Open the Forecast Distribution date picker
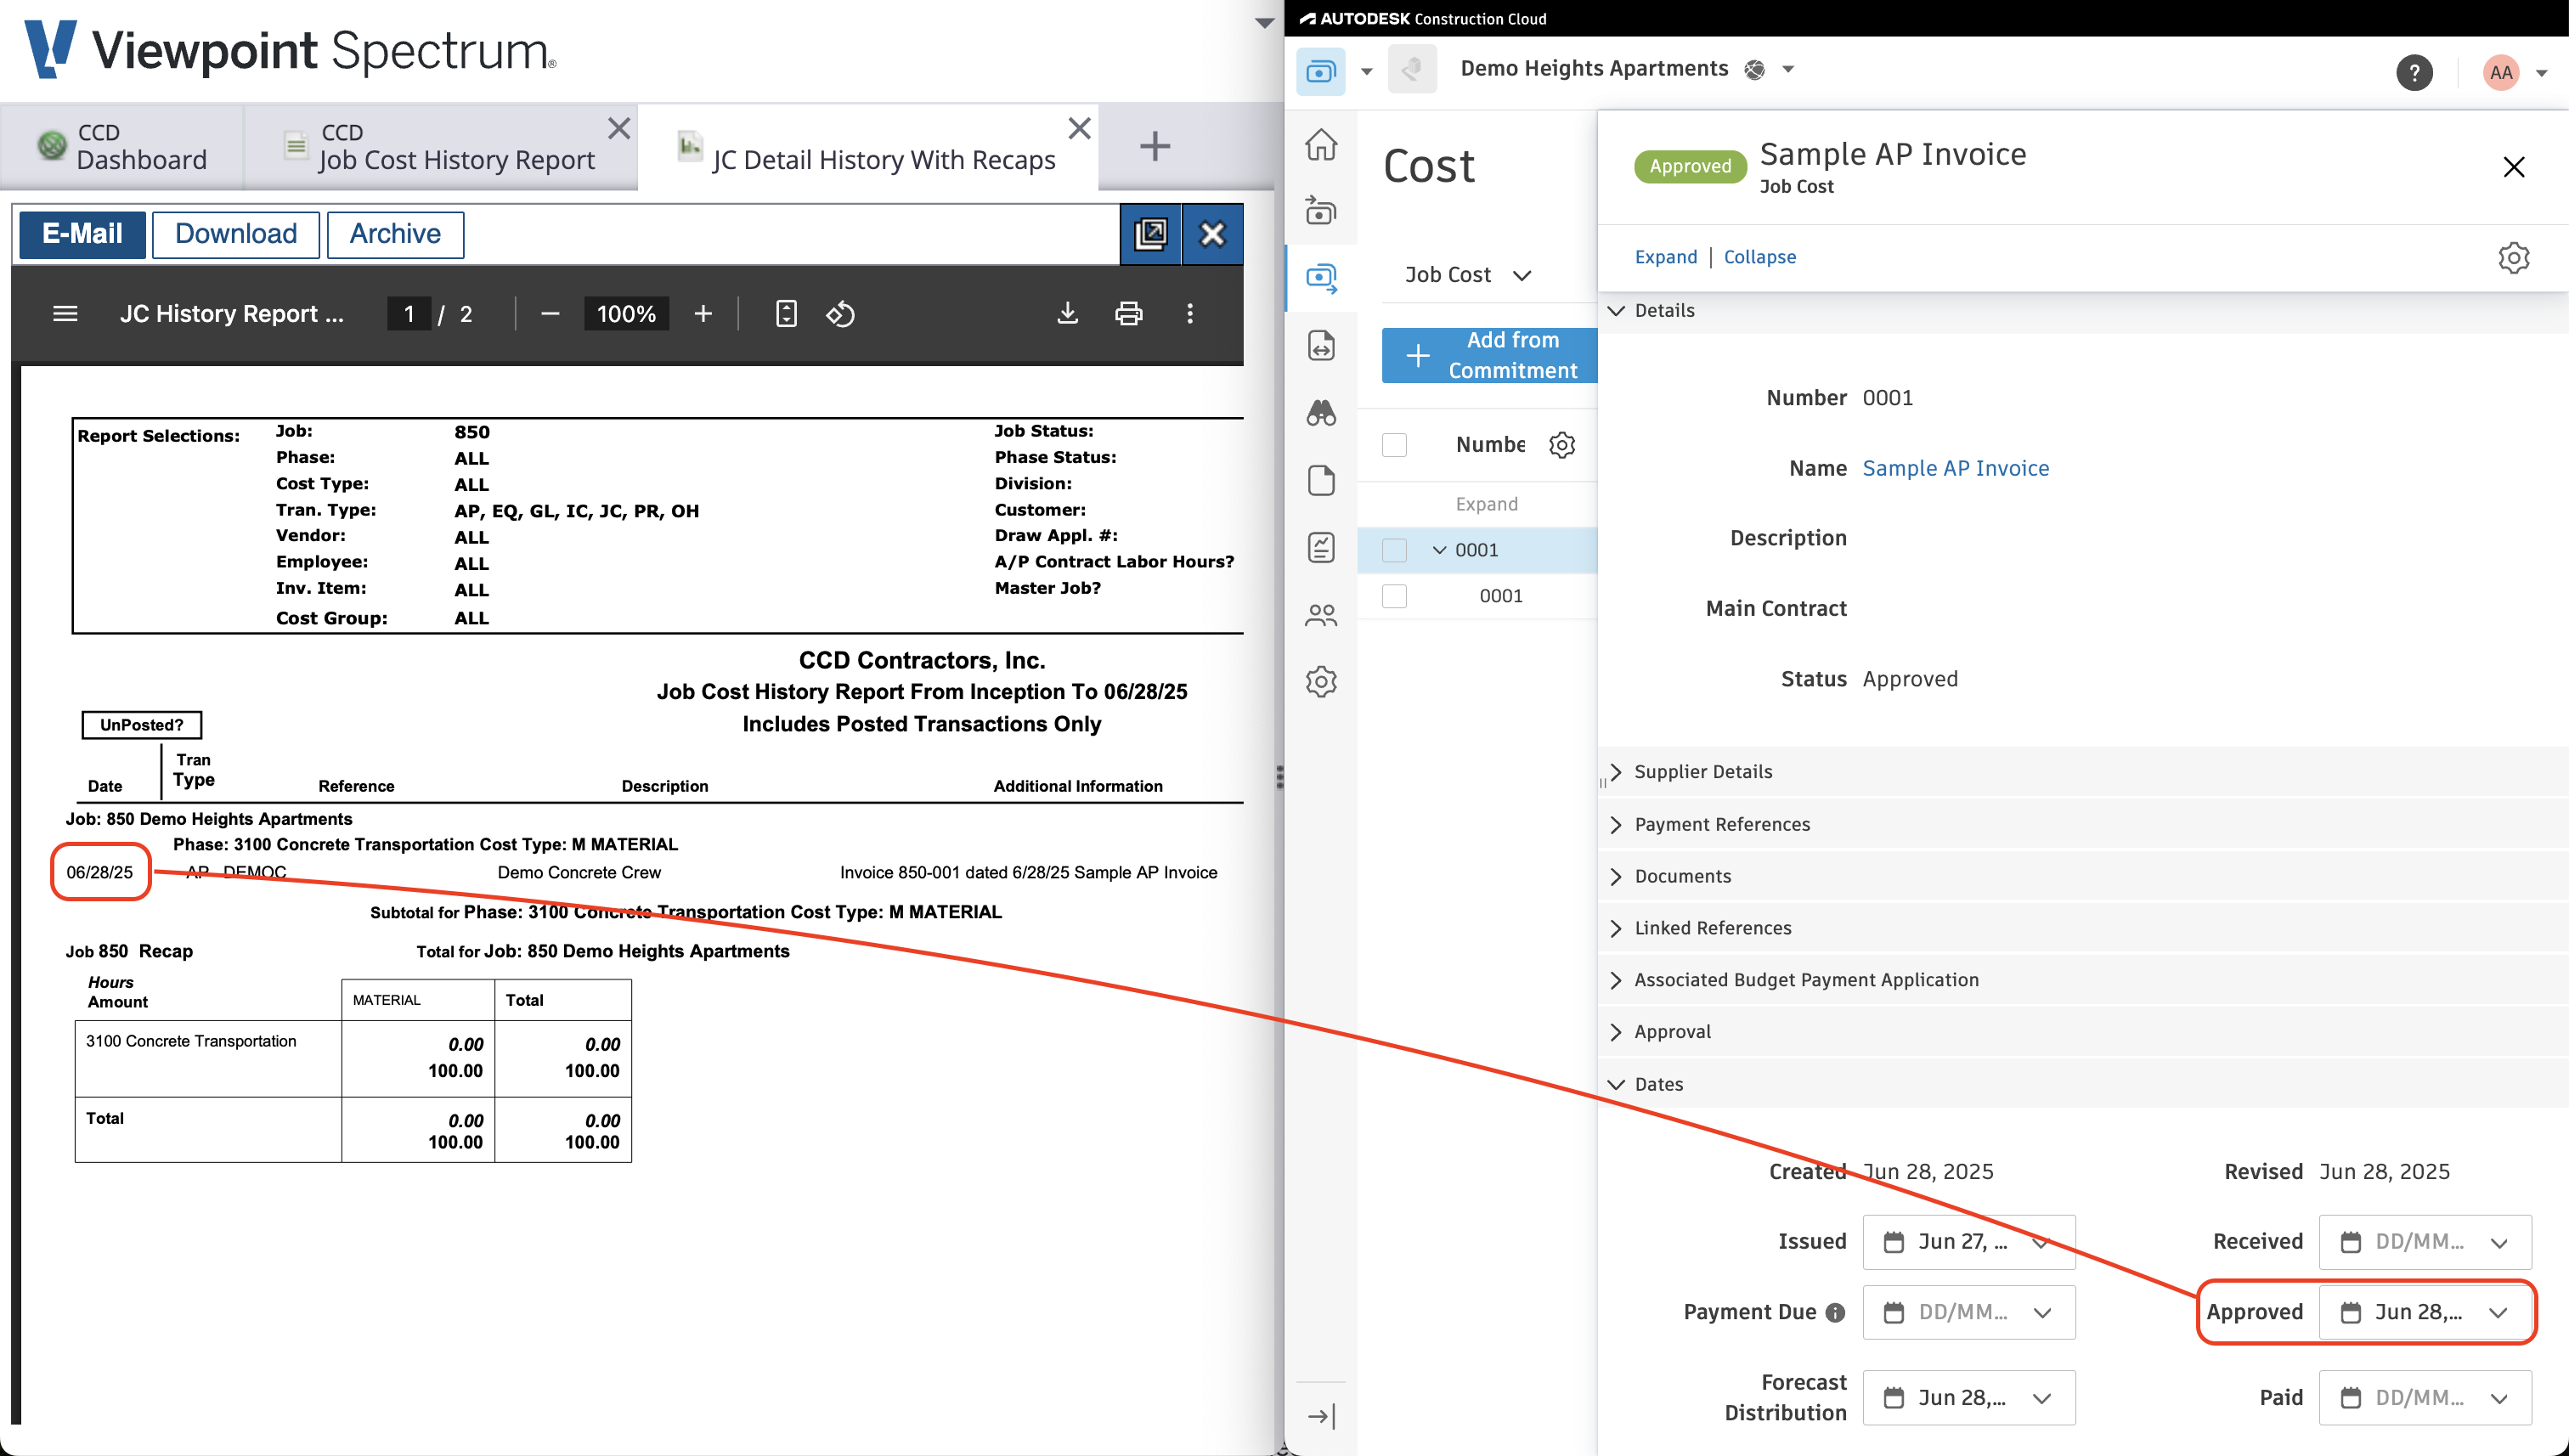Viewport: 2569px width, 1456px height. tap(1968, 1398)
